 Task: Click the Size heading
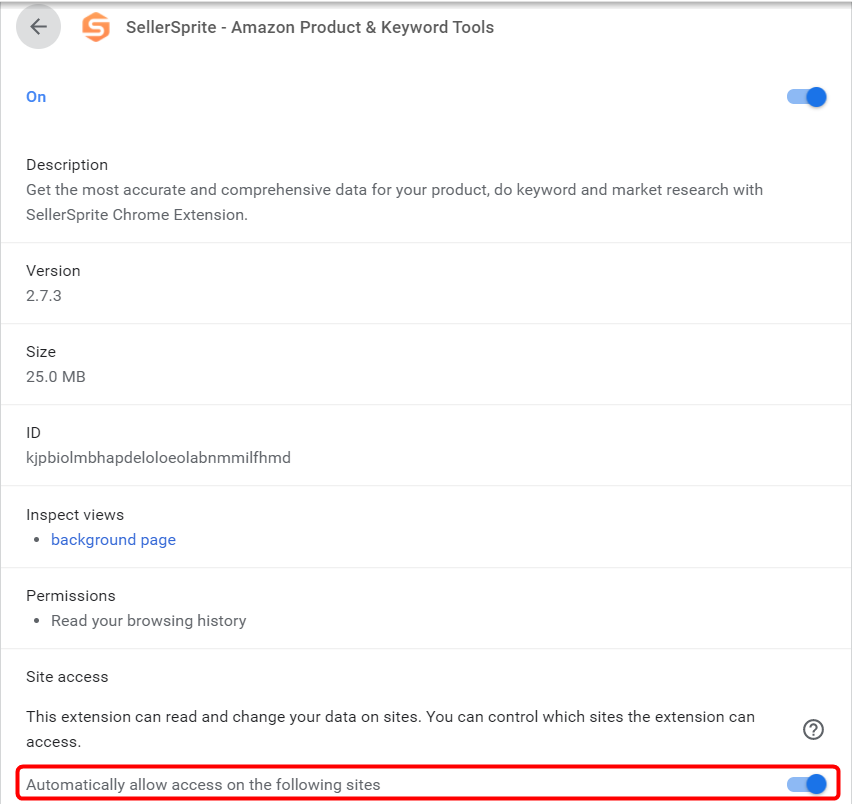click(41, 352)
